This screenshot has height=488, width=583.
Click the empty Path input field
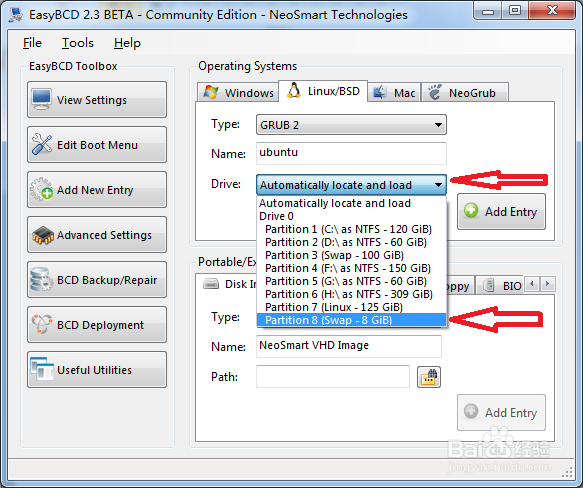[x=333, y=376]
